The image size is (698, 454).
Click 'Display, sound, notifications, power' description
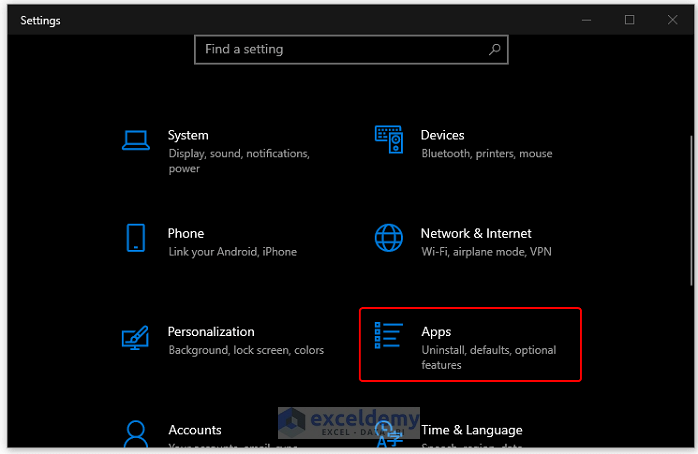pos(239,161)
